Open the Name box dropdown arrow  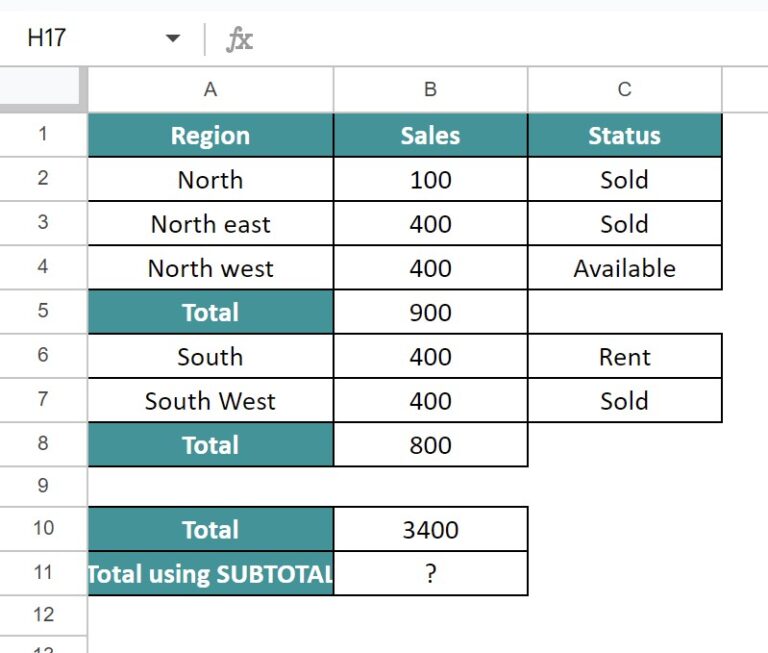[x=172, y=38]
